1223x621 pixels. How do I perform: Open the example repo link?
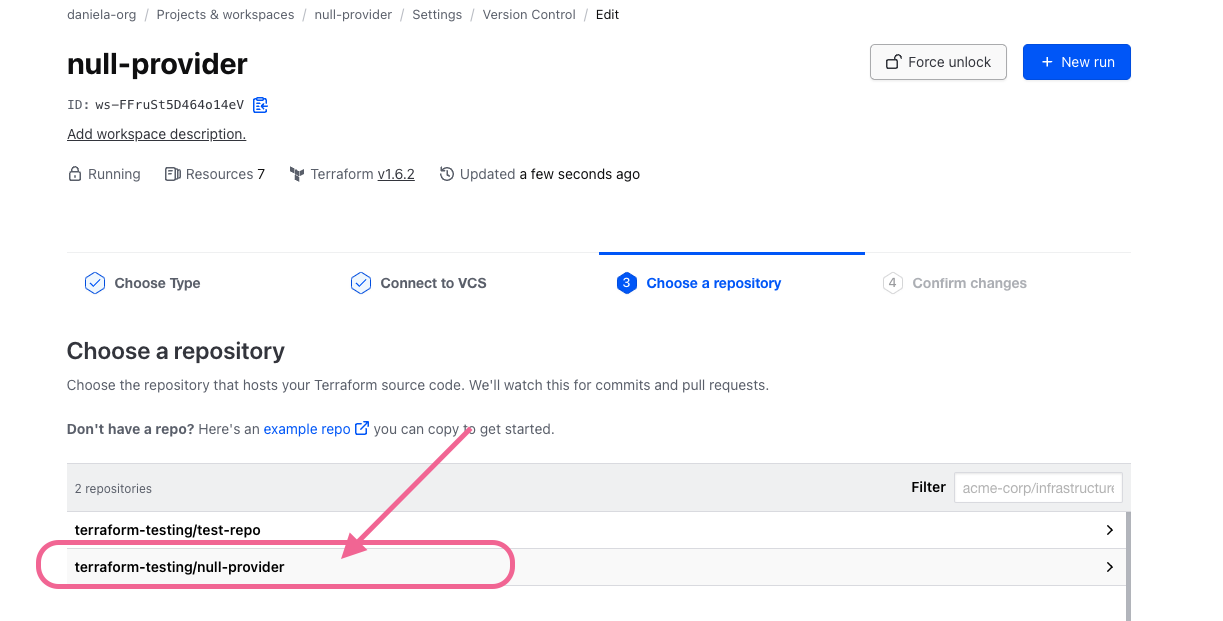(306, 429)
